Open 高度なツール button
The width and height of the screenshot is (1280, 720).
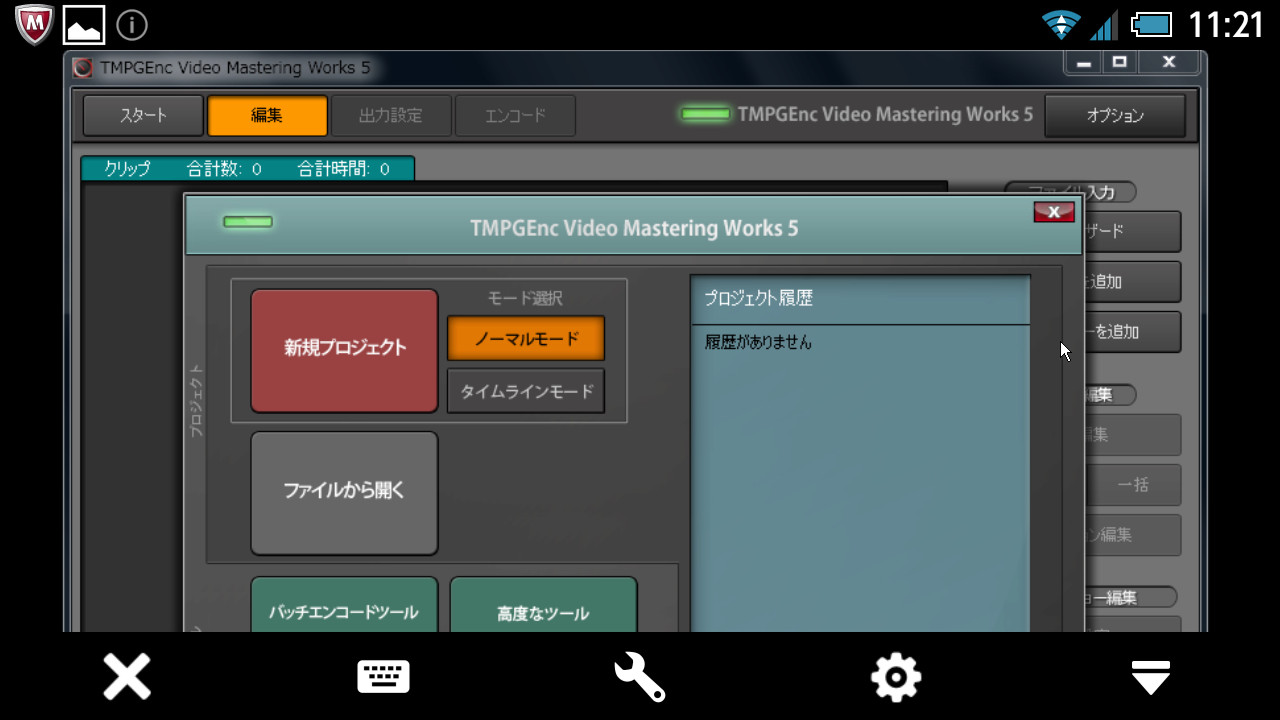click(543, 608)
